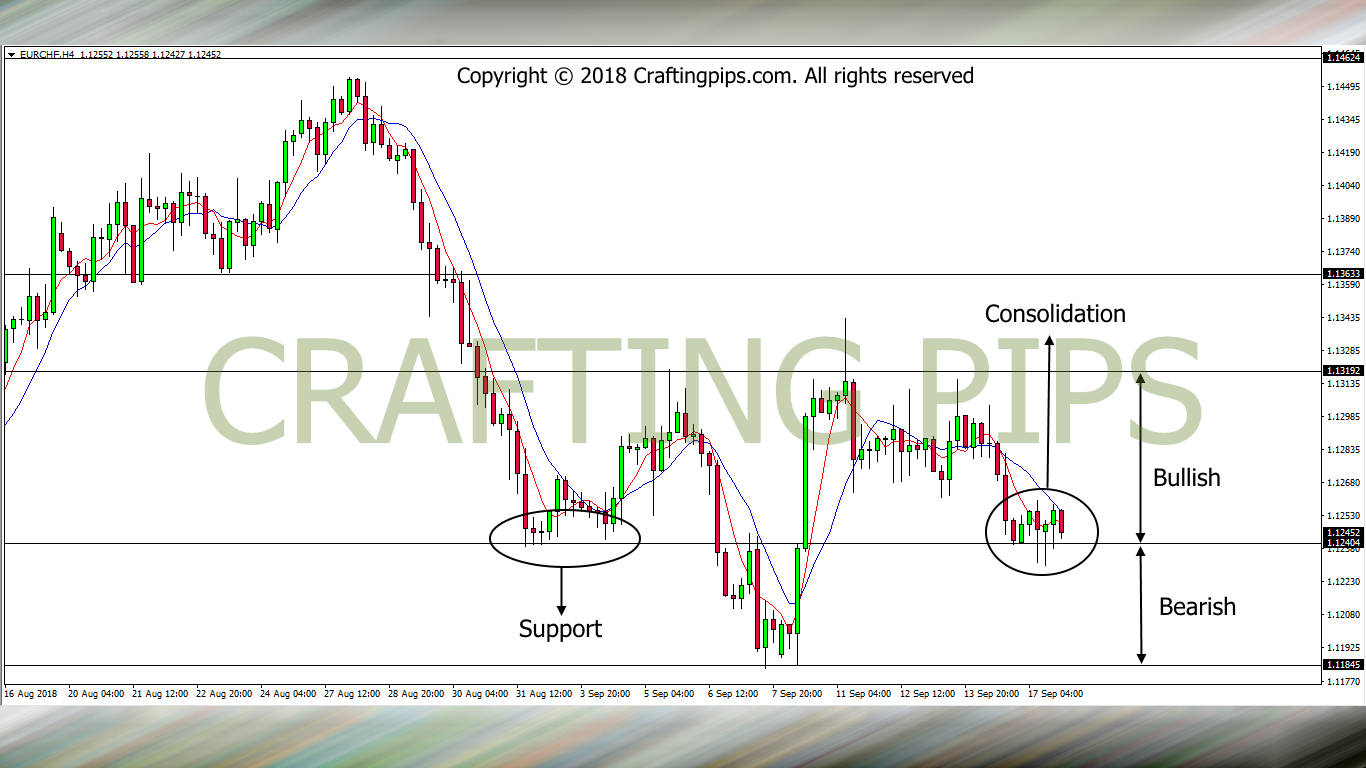The height and width of the screenshot is (768, 1366).
Task: Click the 12 Sep 12:00 time label
Action: click(928, 693)
